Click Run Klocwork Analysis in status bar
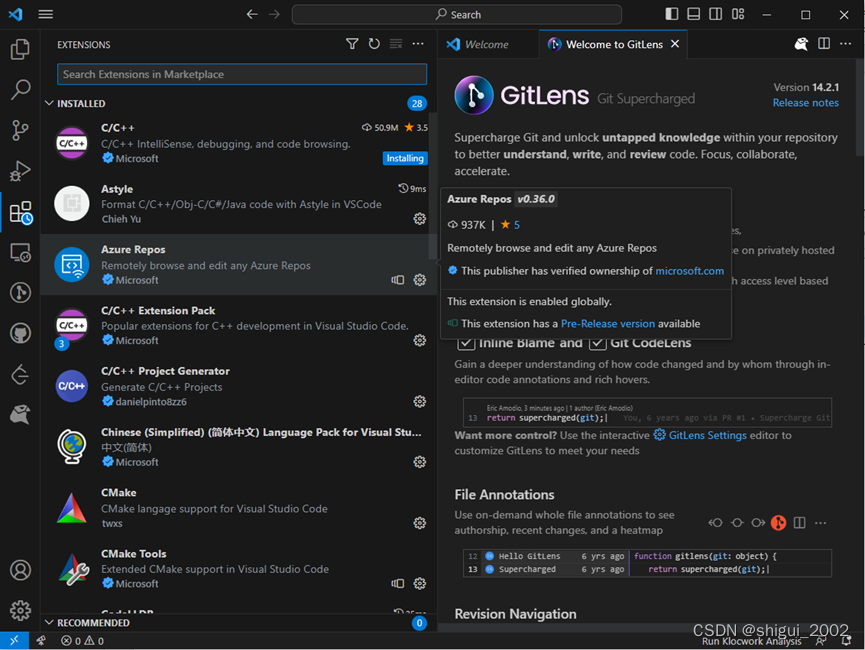865x650 pixels. 751,642
